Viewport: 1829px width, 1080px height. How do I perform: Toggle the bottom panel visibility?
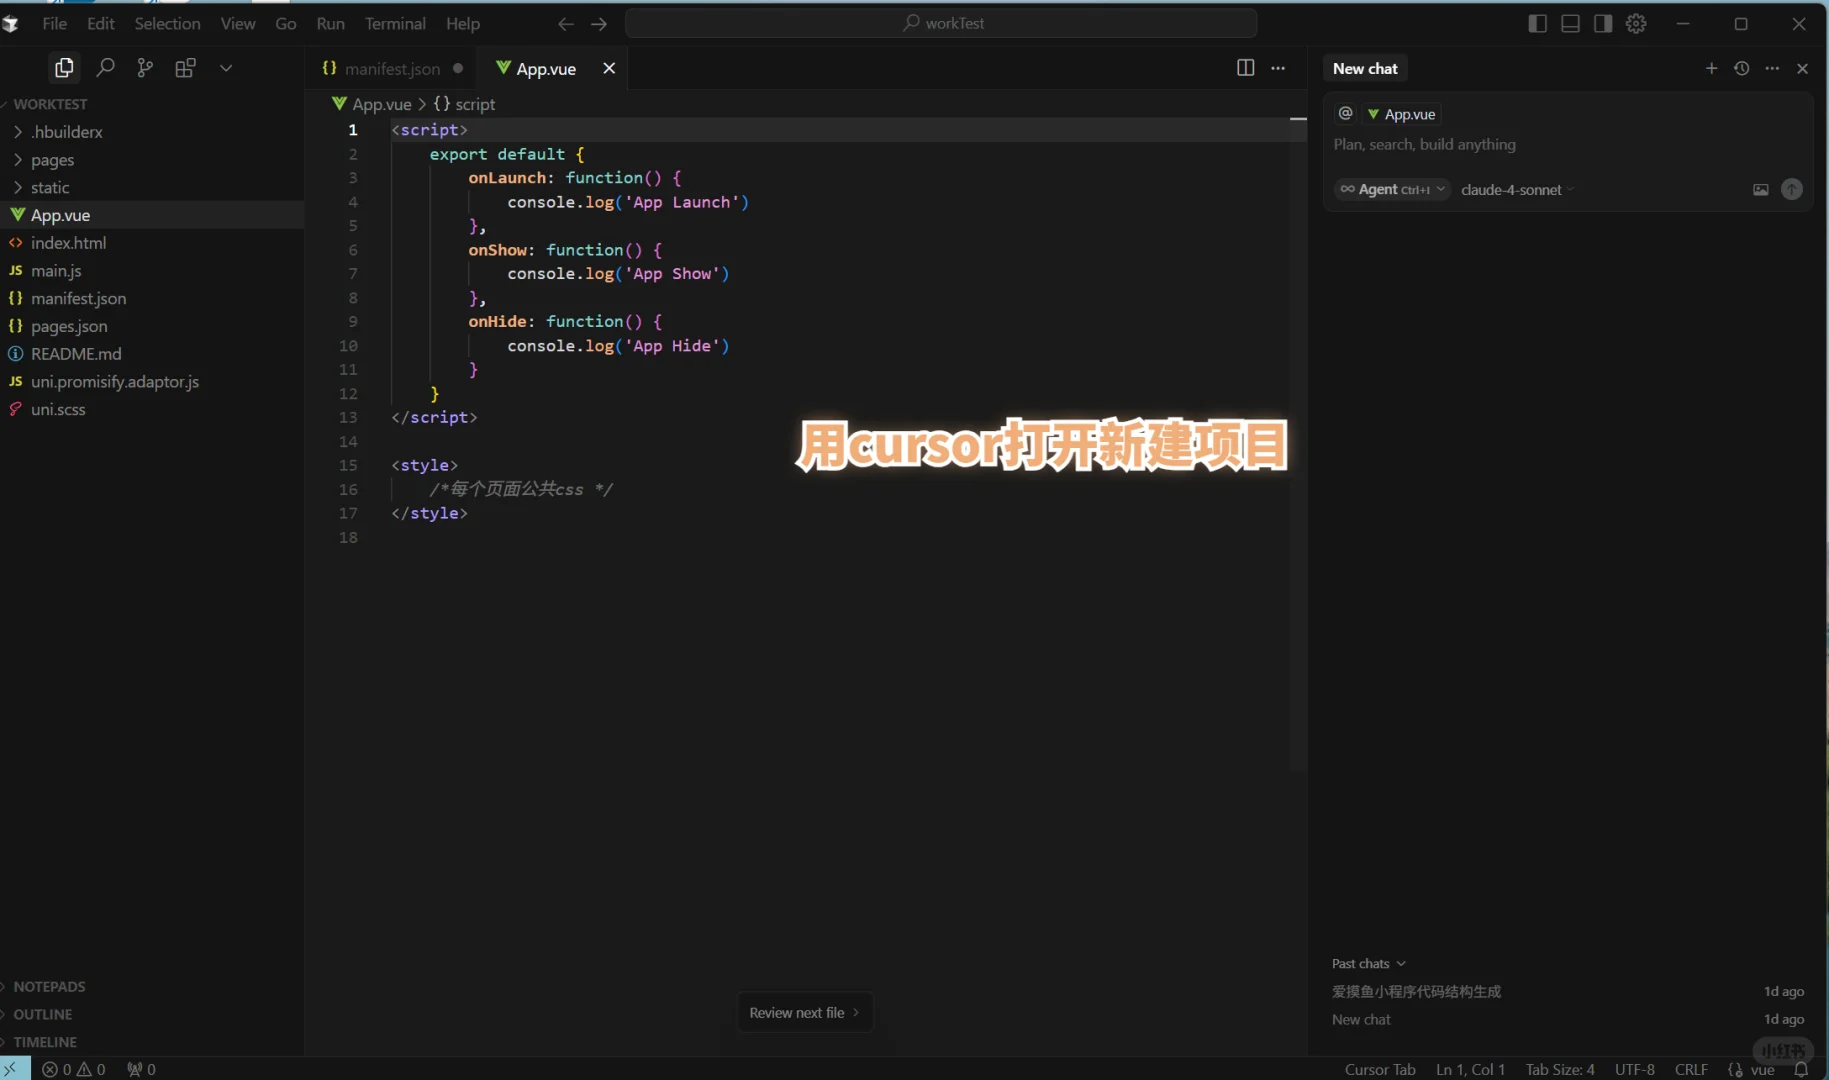[1570, 23]
